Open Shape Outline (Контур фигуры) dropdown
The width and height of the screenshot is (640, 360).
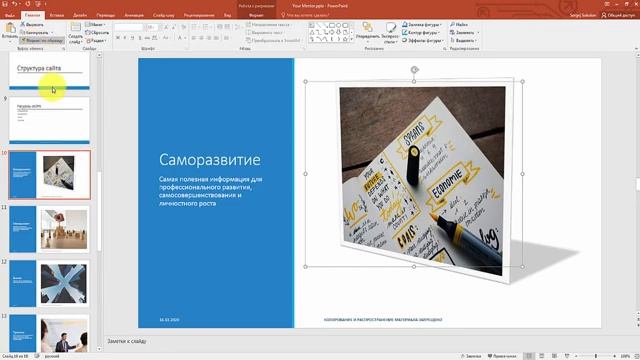(420, 32)
